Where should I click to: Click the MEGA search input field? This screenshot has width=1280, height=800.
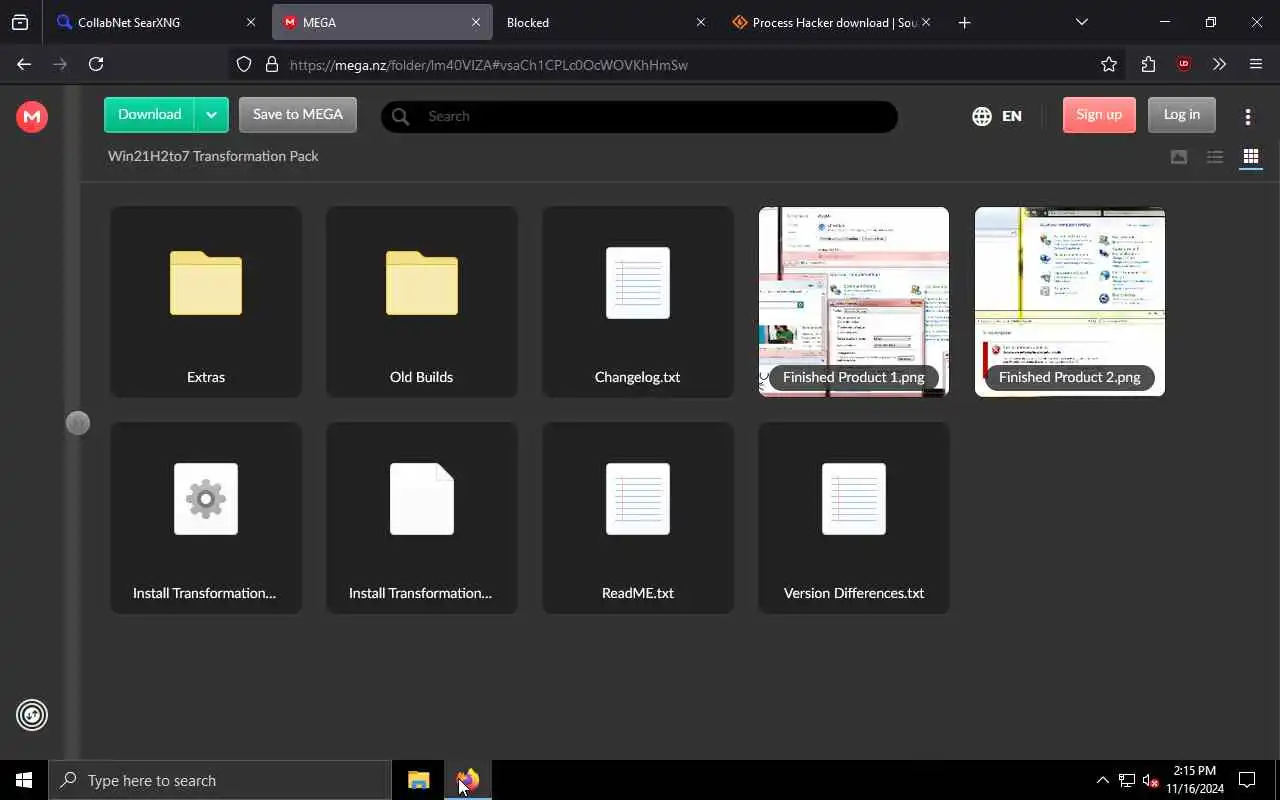click(x=639, y=116)
